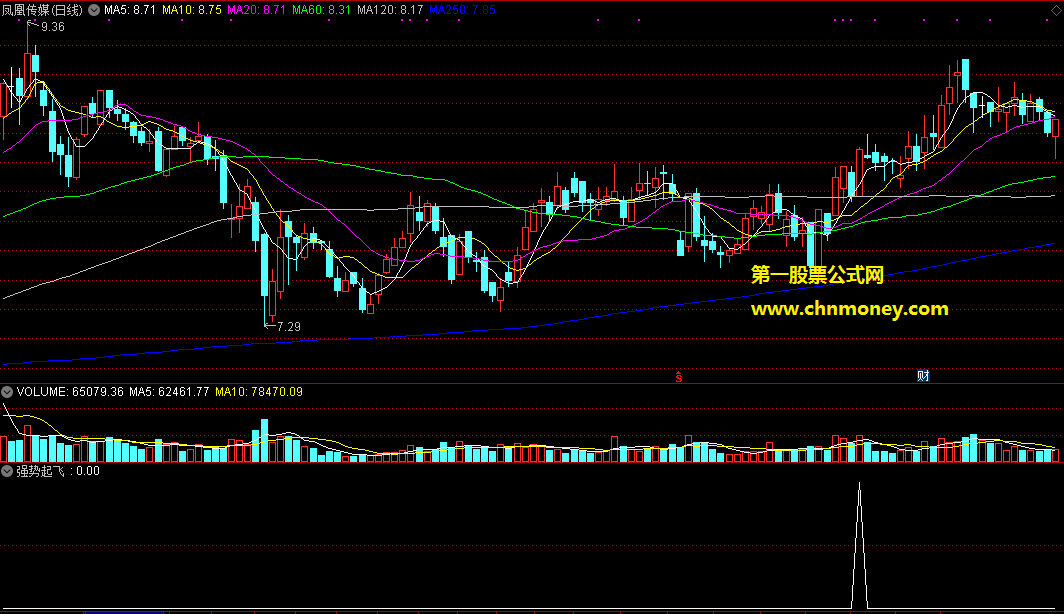This screenshot has height=614, width=1064.
Task: Click the 7.29 low price label
Action: (x=289, y=326)
